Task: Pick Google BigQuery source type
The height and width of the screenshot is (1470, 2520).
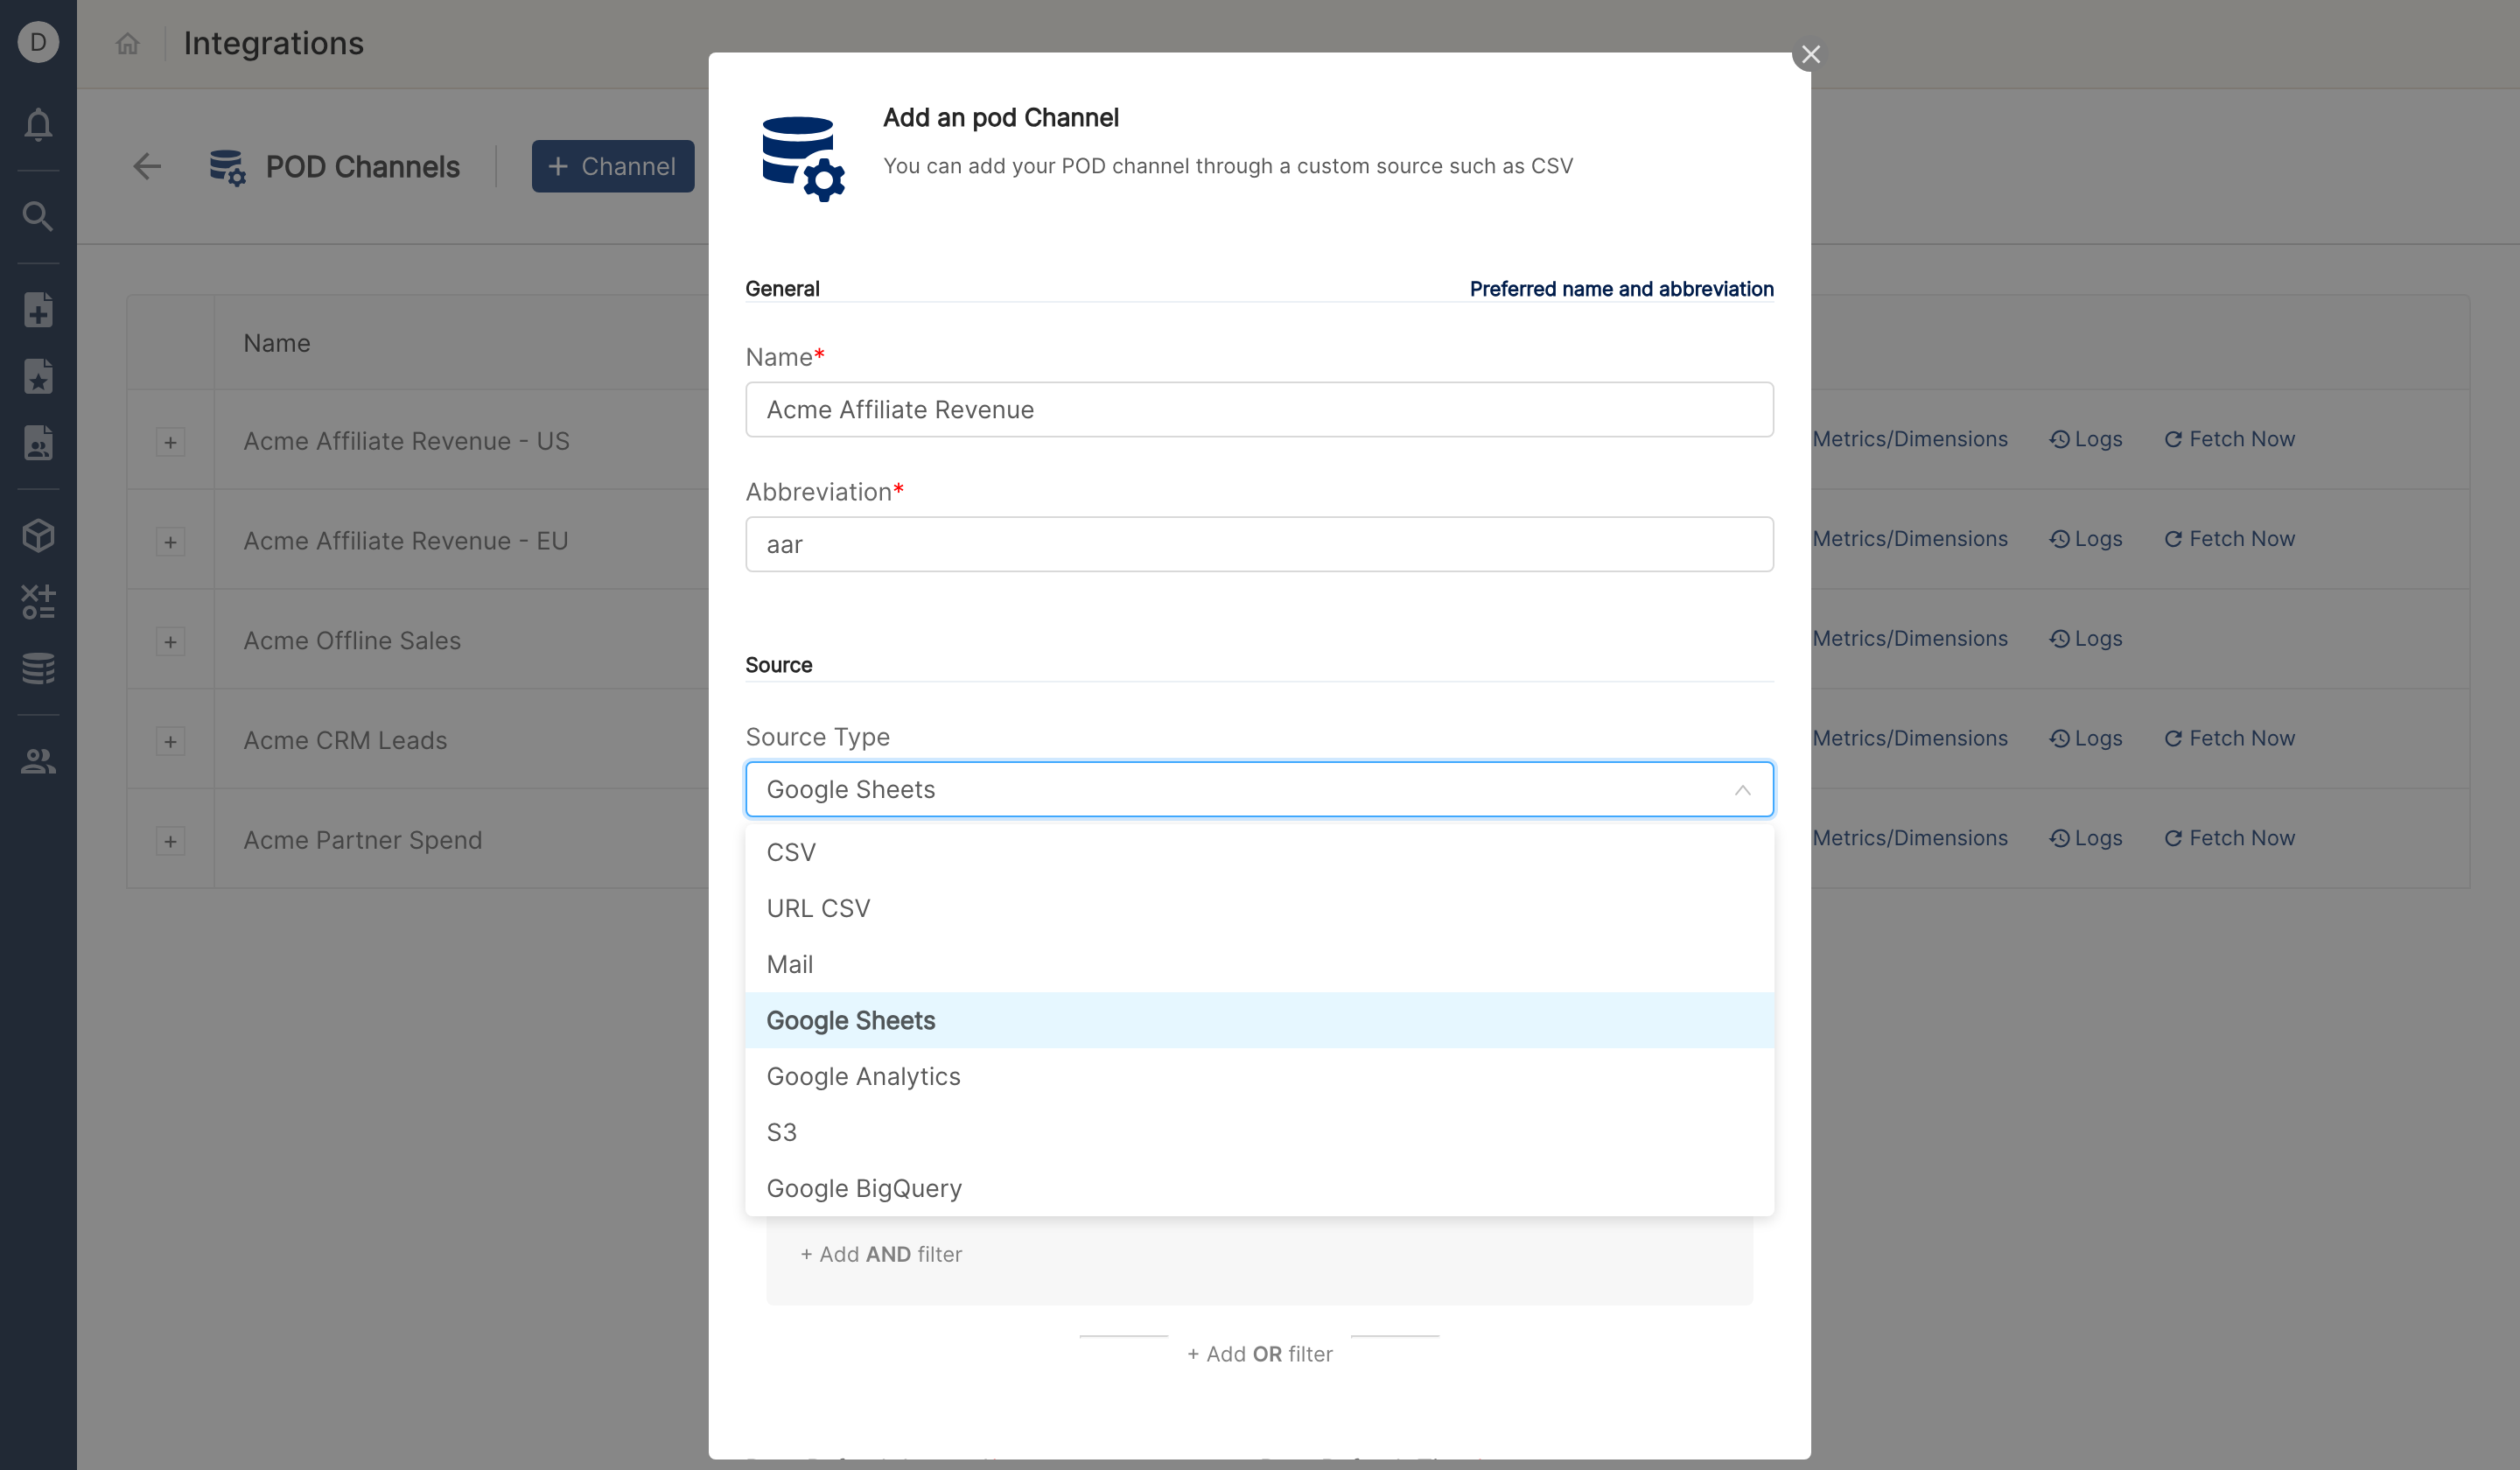Action: click(x=1259, y=1188)
